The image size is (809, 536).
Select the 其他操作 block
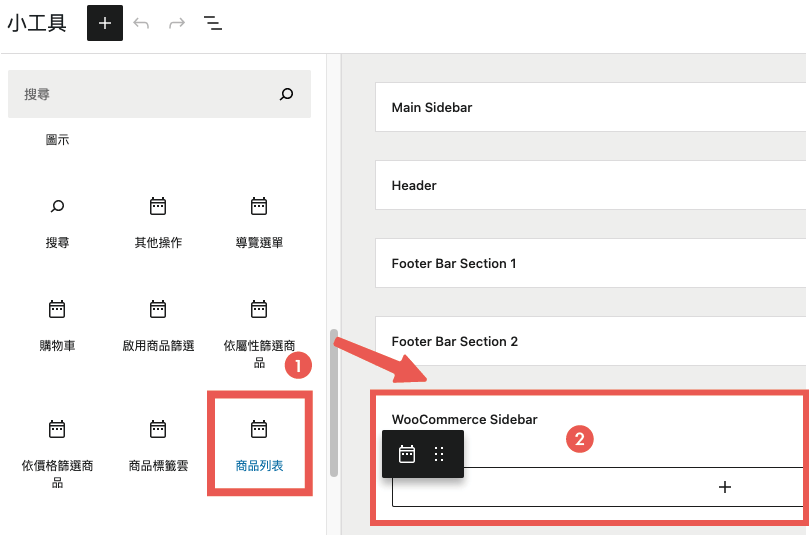tap(158, 222)
